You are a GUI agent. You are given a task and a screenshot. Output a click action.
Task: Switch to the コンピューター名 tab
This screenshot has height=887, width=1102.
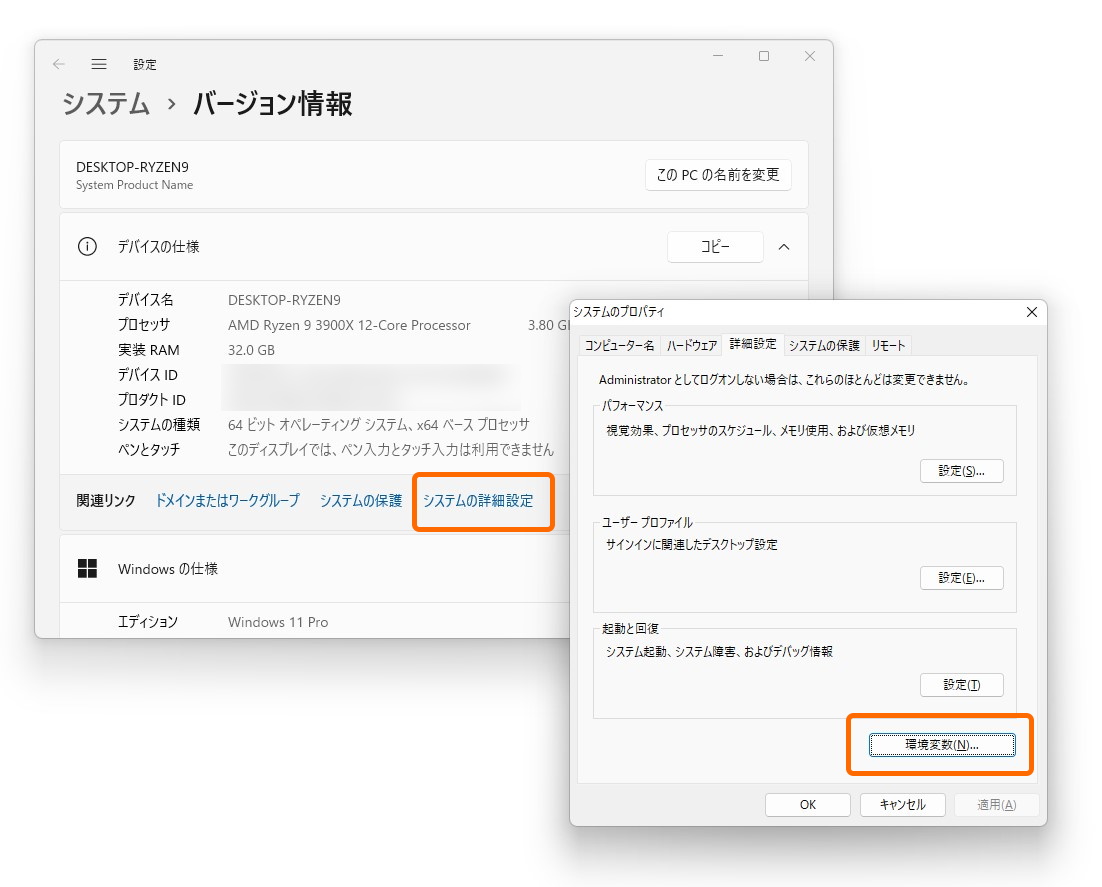tap(624, 344)
